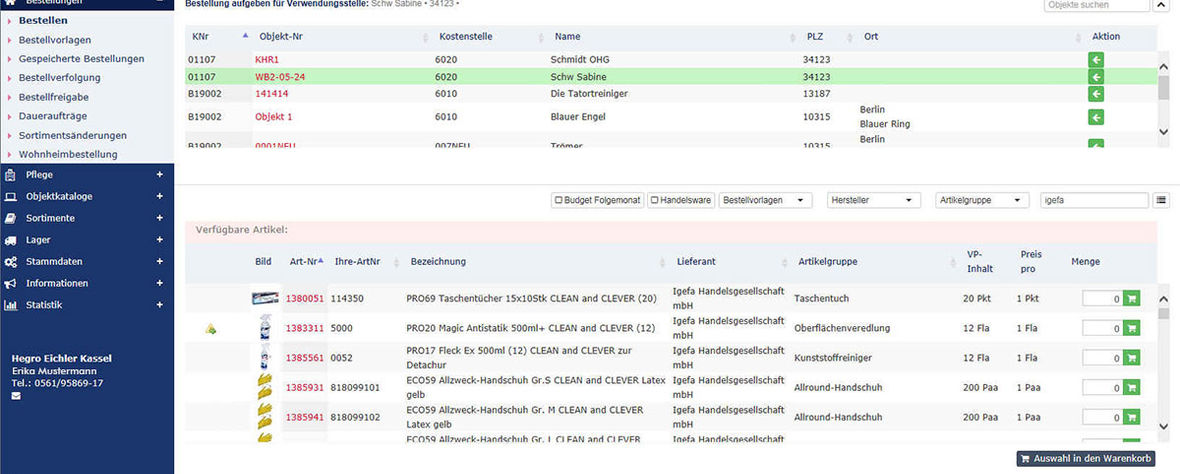The height and width of the screenshot is (474, 1180).
Task: Sort articles by Art-Nr column
Action: (306, 262)
